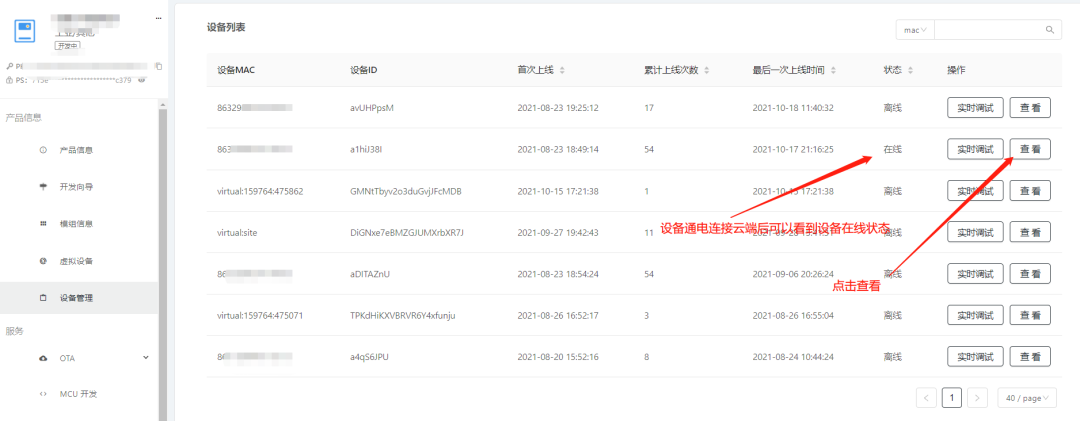Image resolution: width=1080 pixels, height=421 pixels.
Task: Click first-online time 2021-08-20 15:52:16
Action: click(558, 356)
